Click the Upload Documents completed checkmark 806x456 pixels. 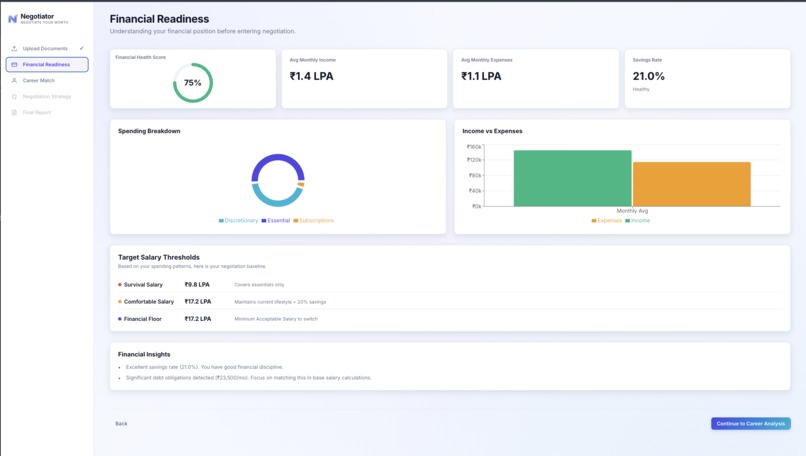[82, 48]
